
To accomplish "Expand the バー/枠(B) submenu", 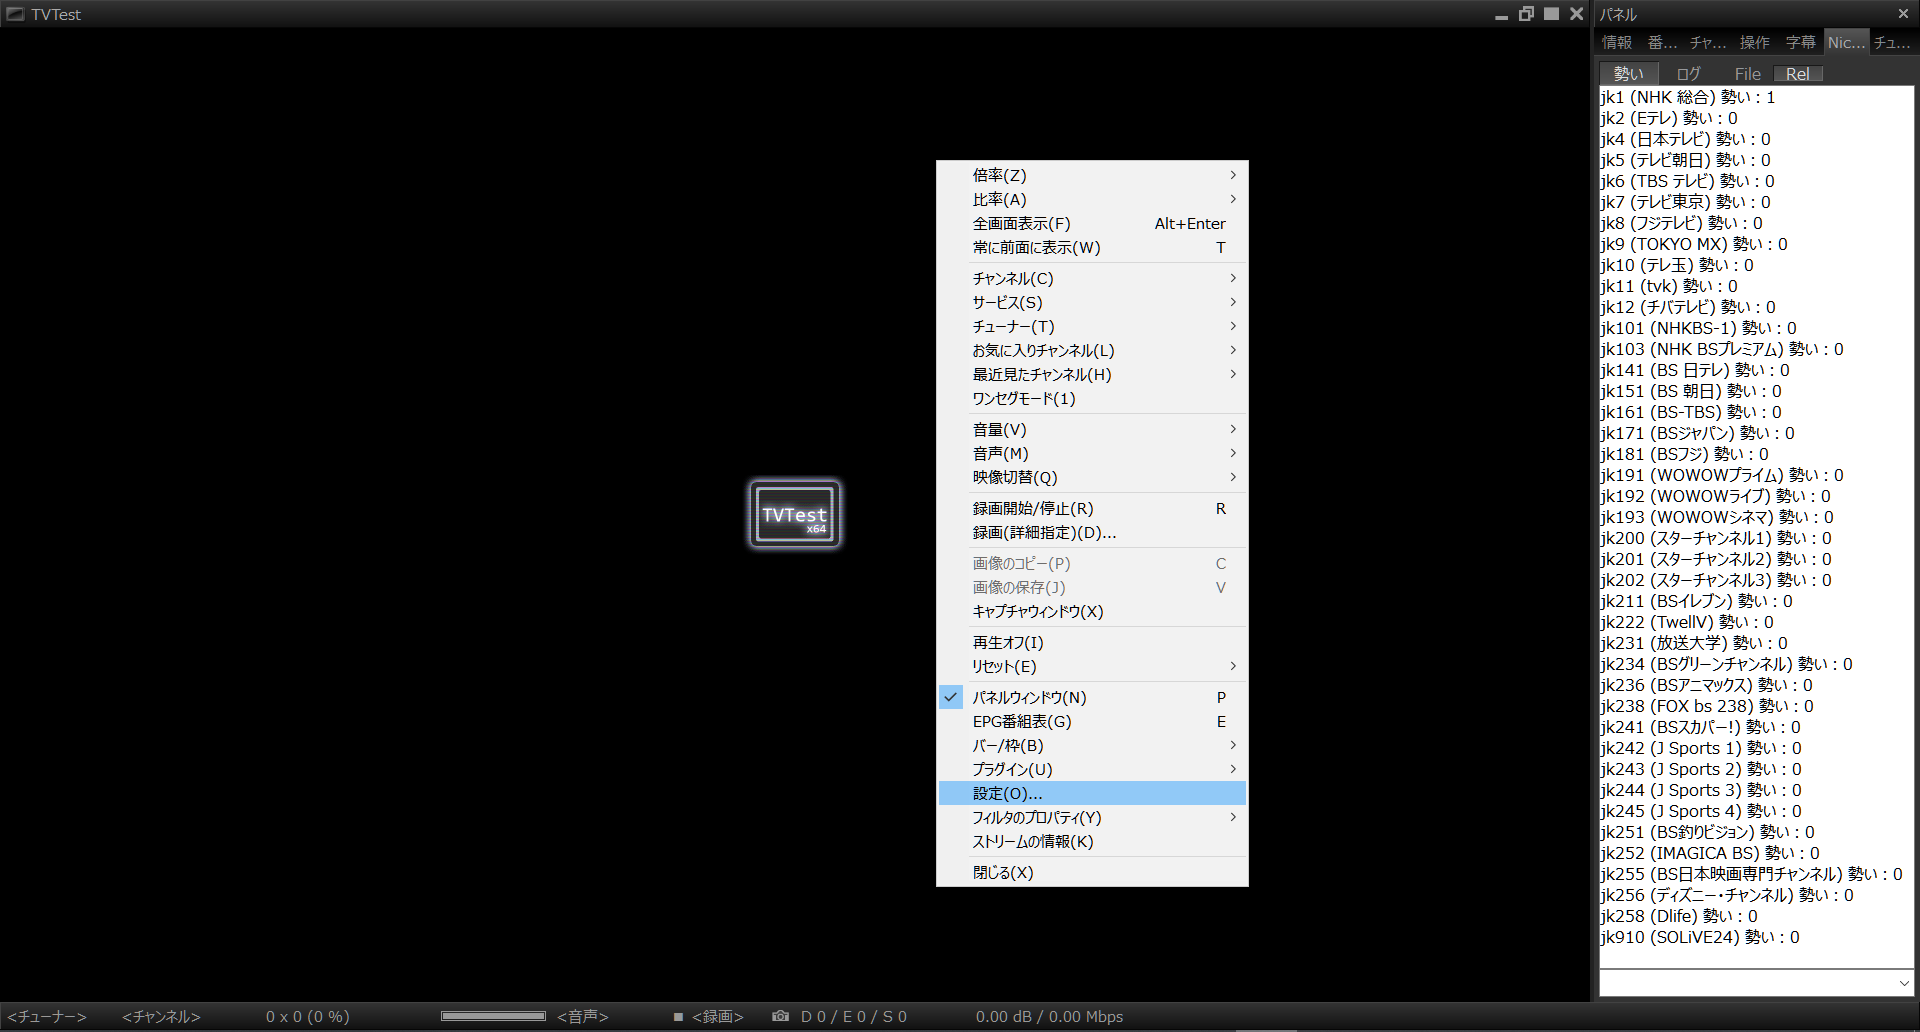I will coord(1092,745).
